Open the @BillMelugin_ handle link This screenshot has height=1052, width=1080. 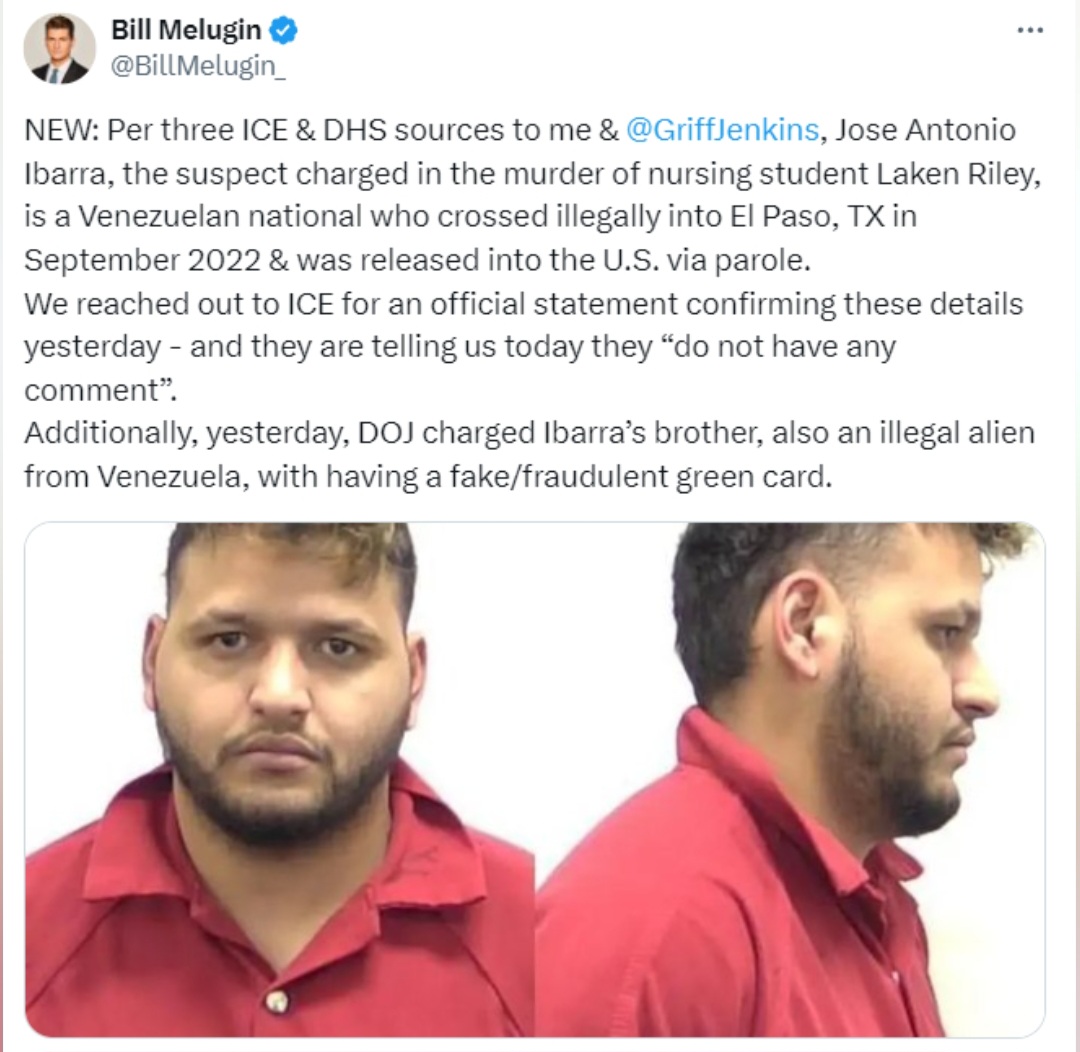coord(198,66)
